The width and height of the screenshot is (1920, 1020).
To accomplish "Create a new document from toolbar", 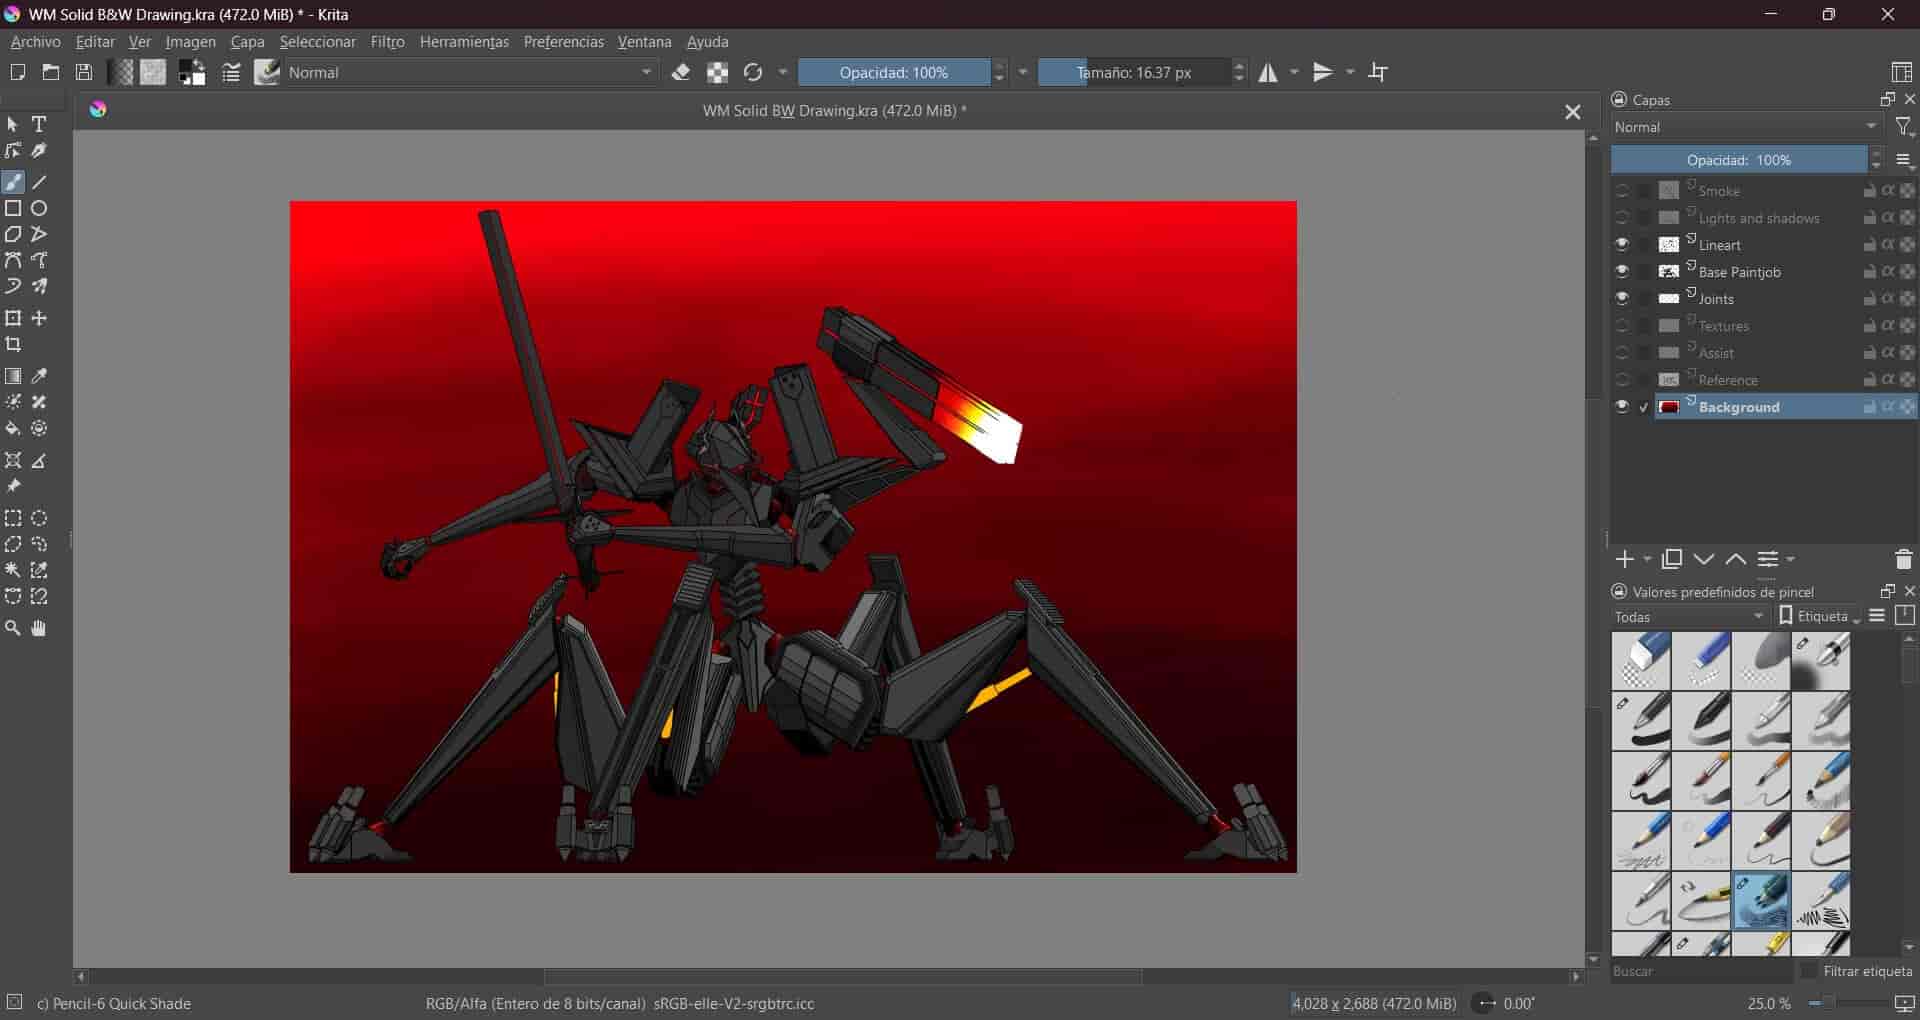I will tap(17, 72).
